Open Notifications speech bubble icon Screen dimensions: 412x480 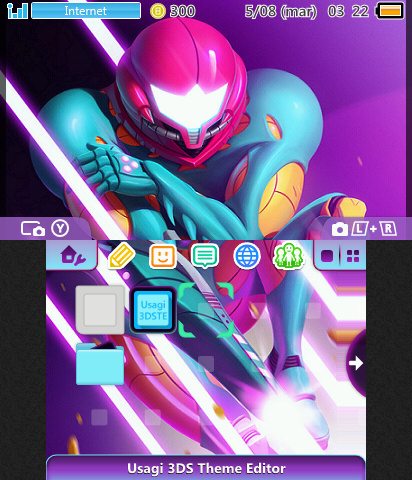tap(205, 256)
